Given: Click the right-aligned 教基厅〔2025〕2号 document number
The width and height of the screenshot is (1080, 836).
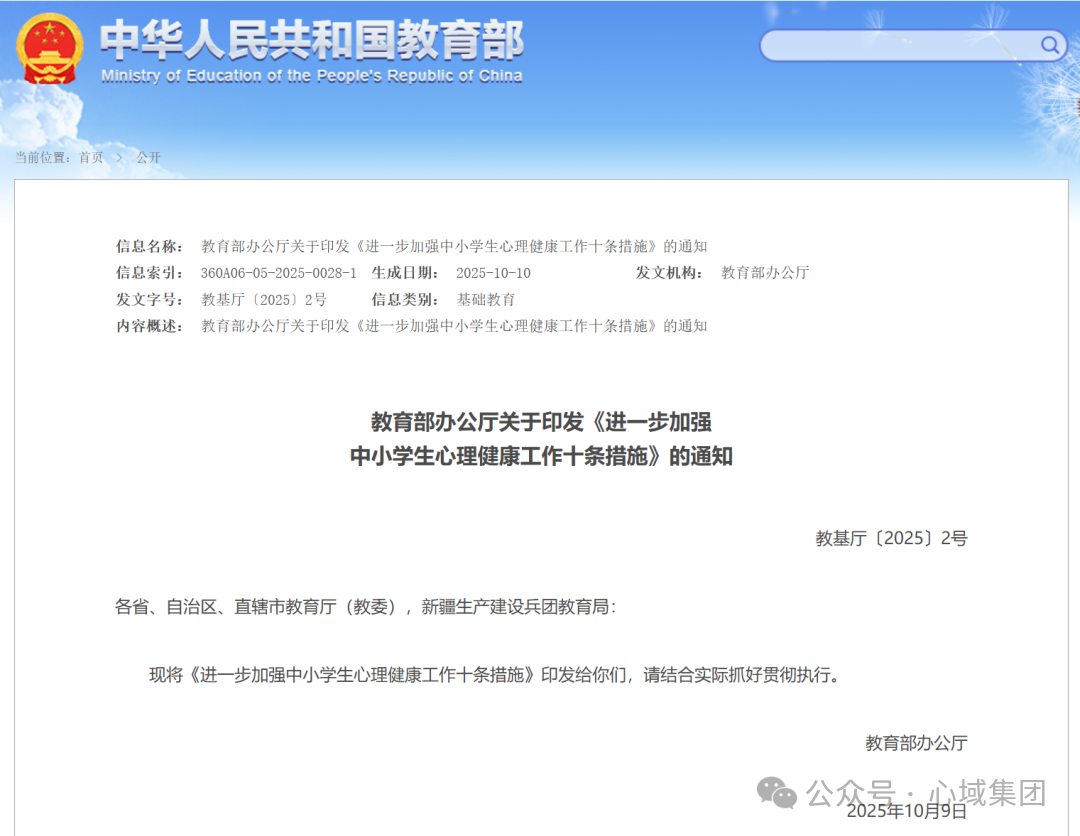Looking at the screenshot, I should click(x=891, y=539).
